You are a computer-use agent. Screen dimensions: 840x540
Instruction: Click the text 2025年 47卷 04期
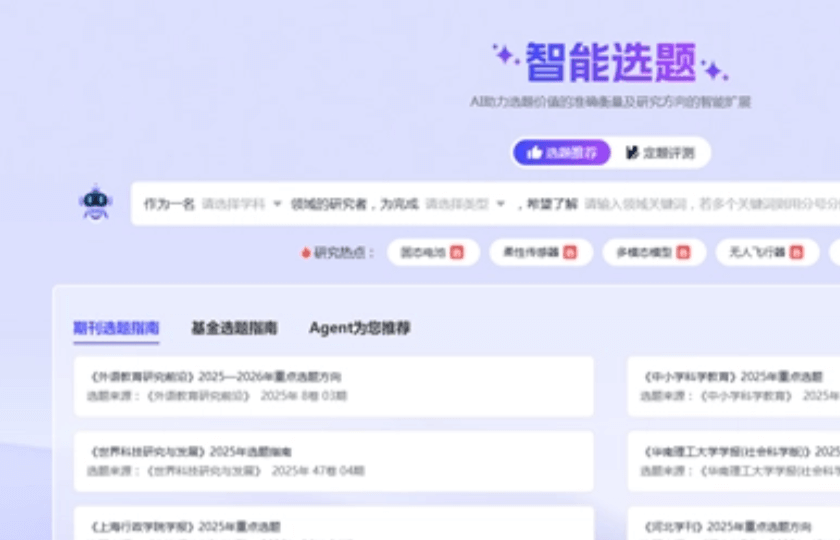(x=318, y=471)
